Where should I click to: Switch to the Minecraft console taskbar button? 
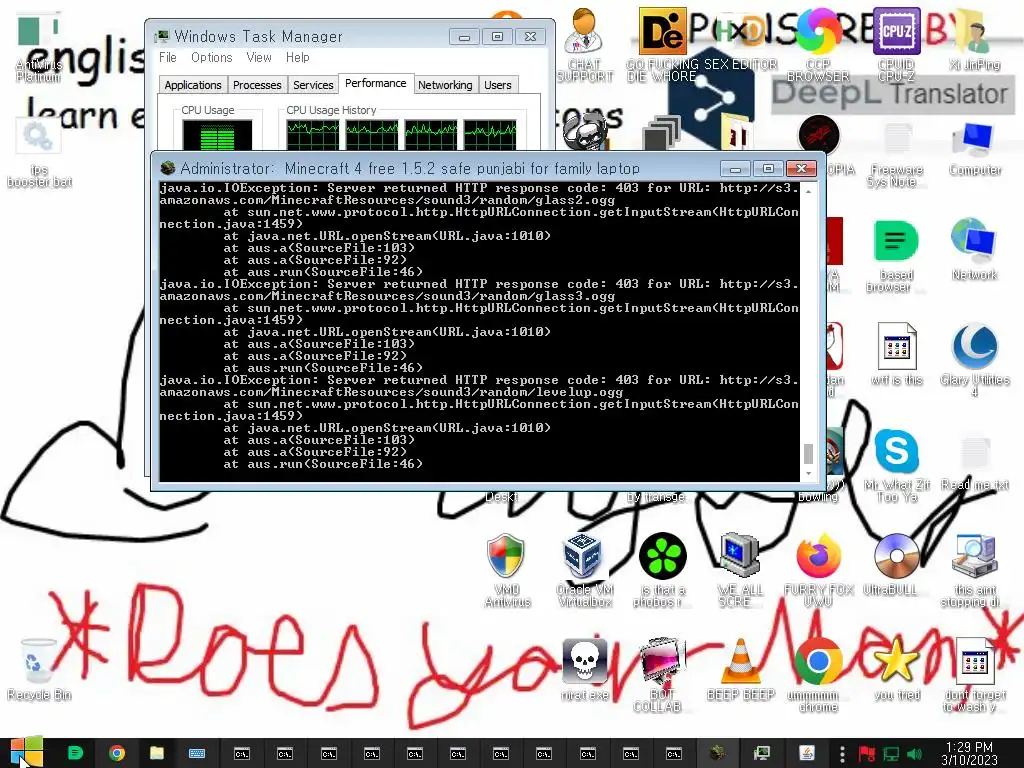coord(718,753)
